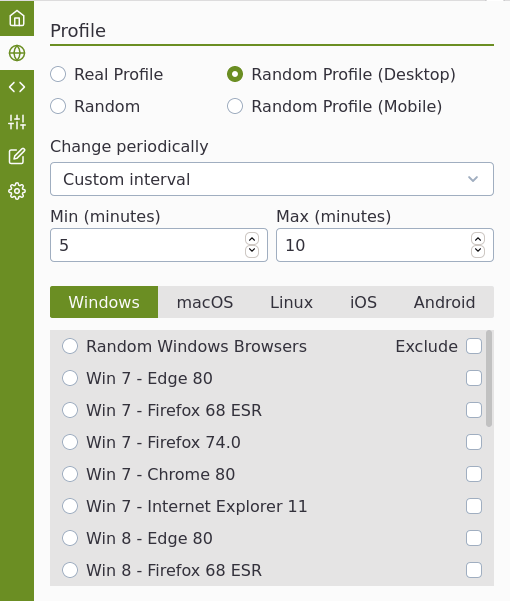Choose Random Windows Browsers option

click(70, 346)
